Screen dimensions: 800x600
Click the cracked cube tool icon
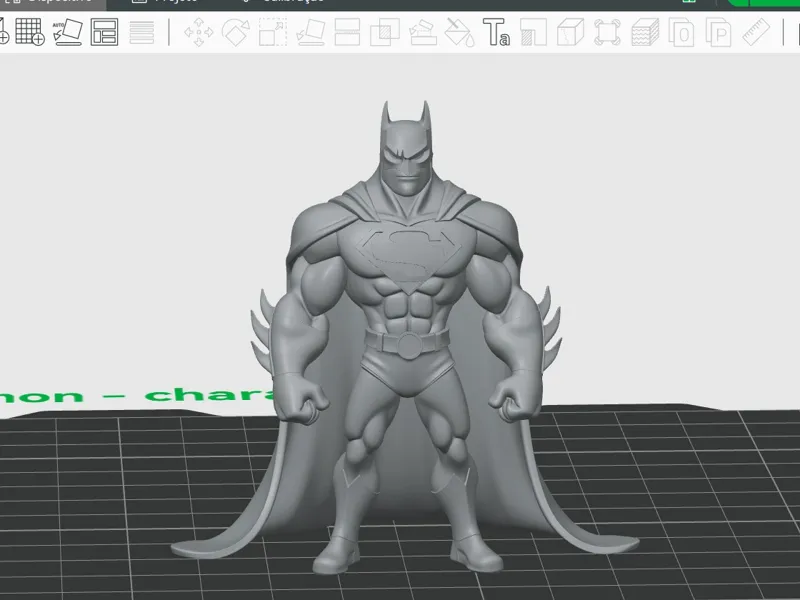coord(570,32)
